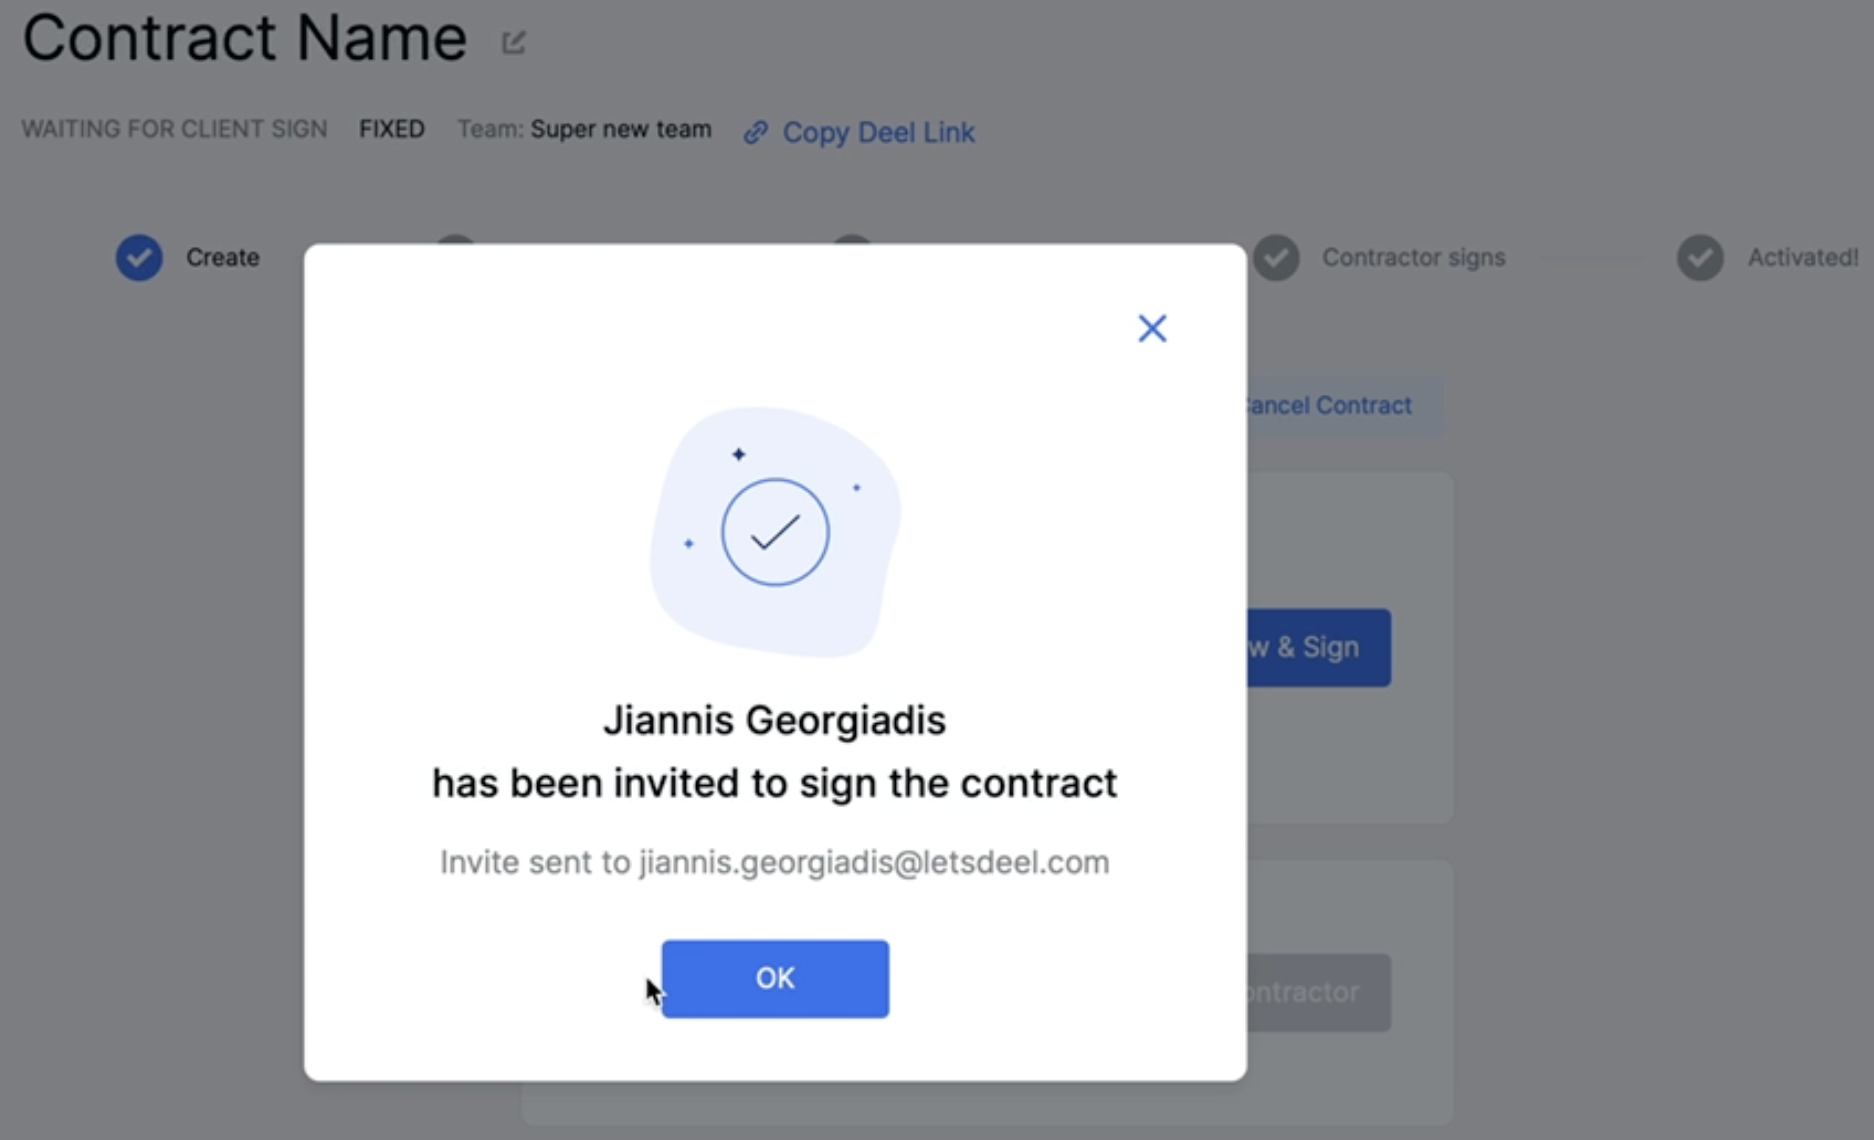The width and height of the screenshot is (1874, 1140).
Task: Click the Contractor signs step checkmark
Action: [x=1277, y=257]
